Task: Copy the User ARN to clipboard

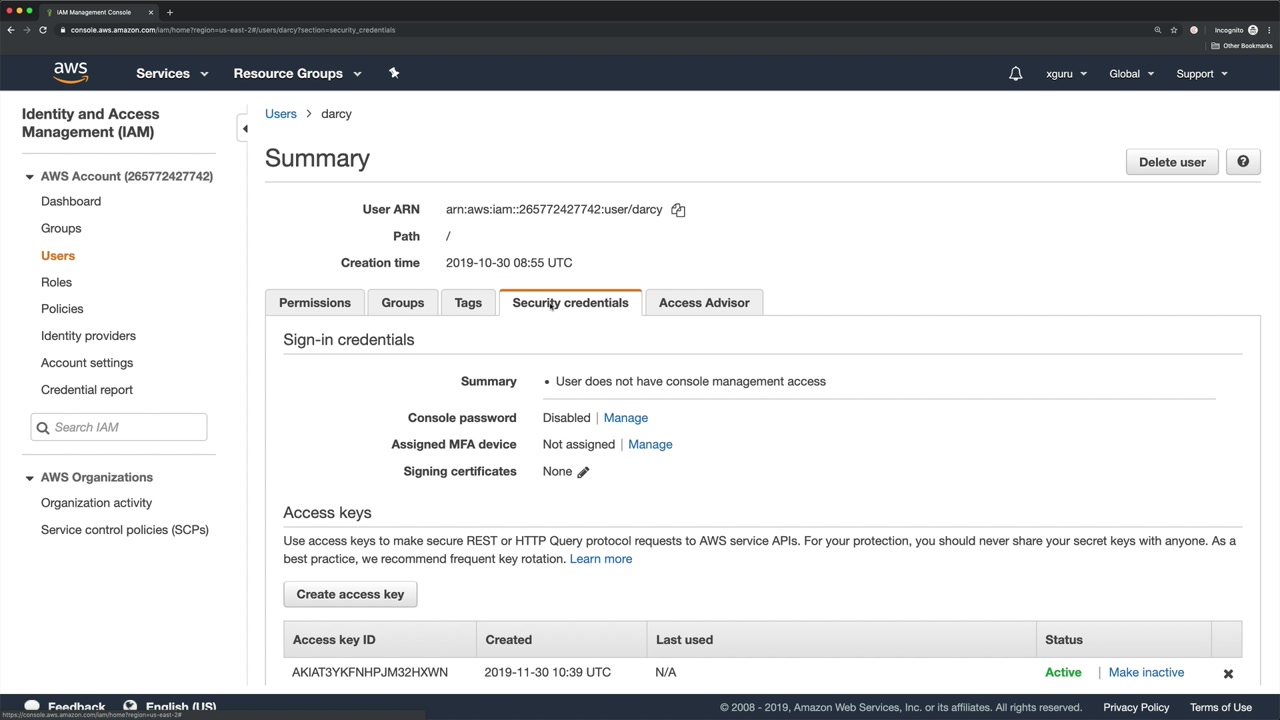Action: point(678,210)
